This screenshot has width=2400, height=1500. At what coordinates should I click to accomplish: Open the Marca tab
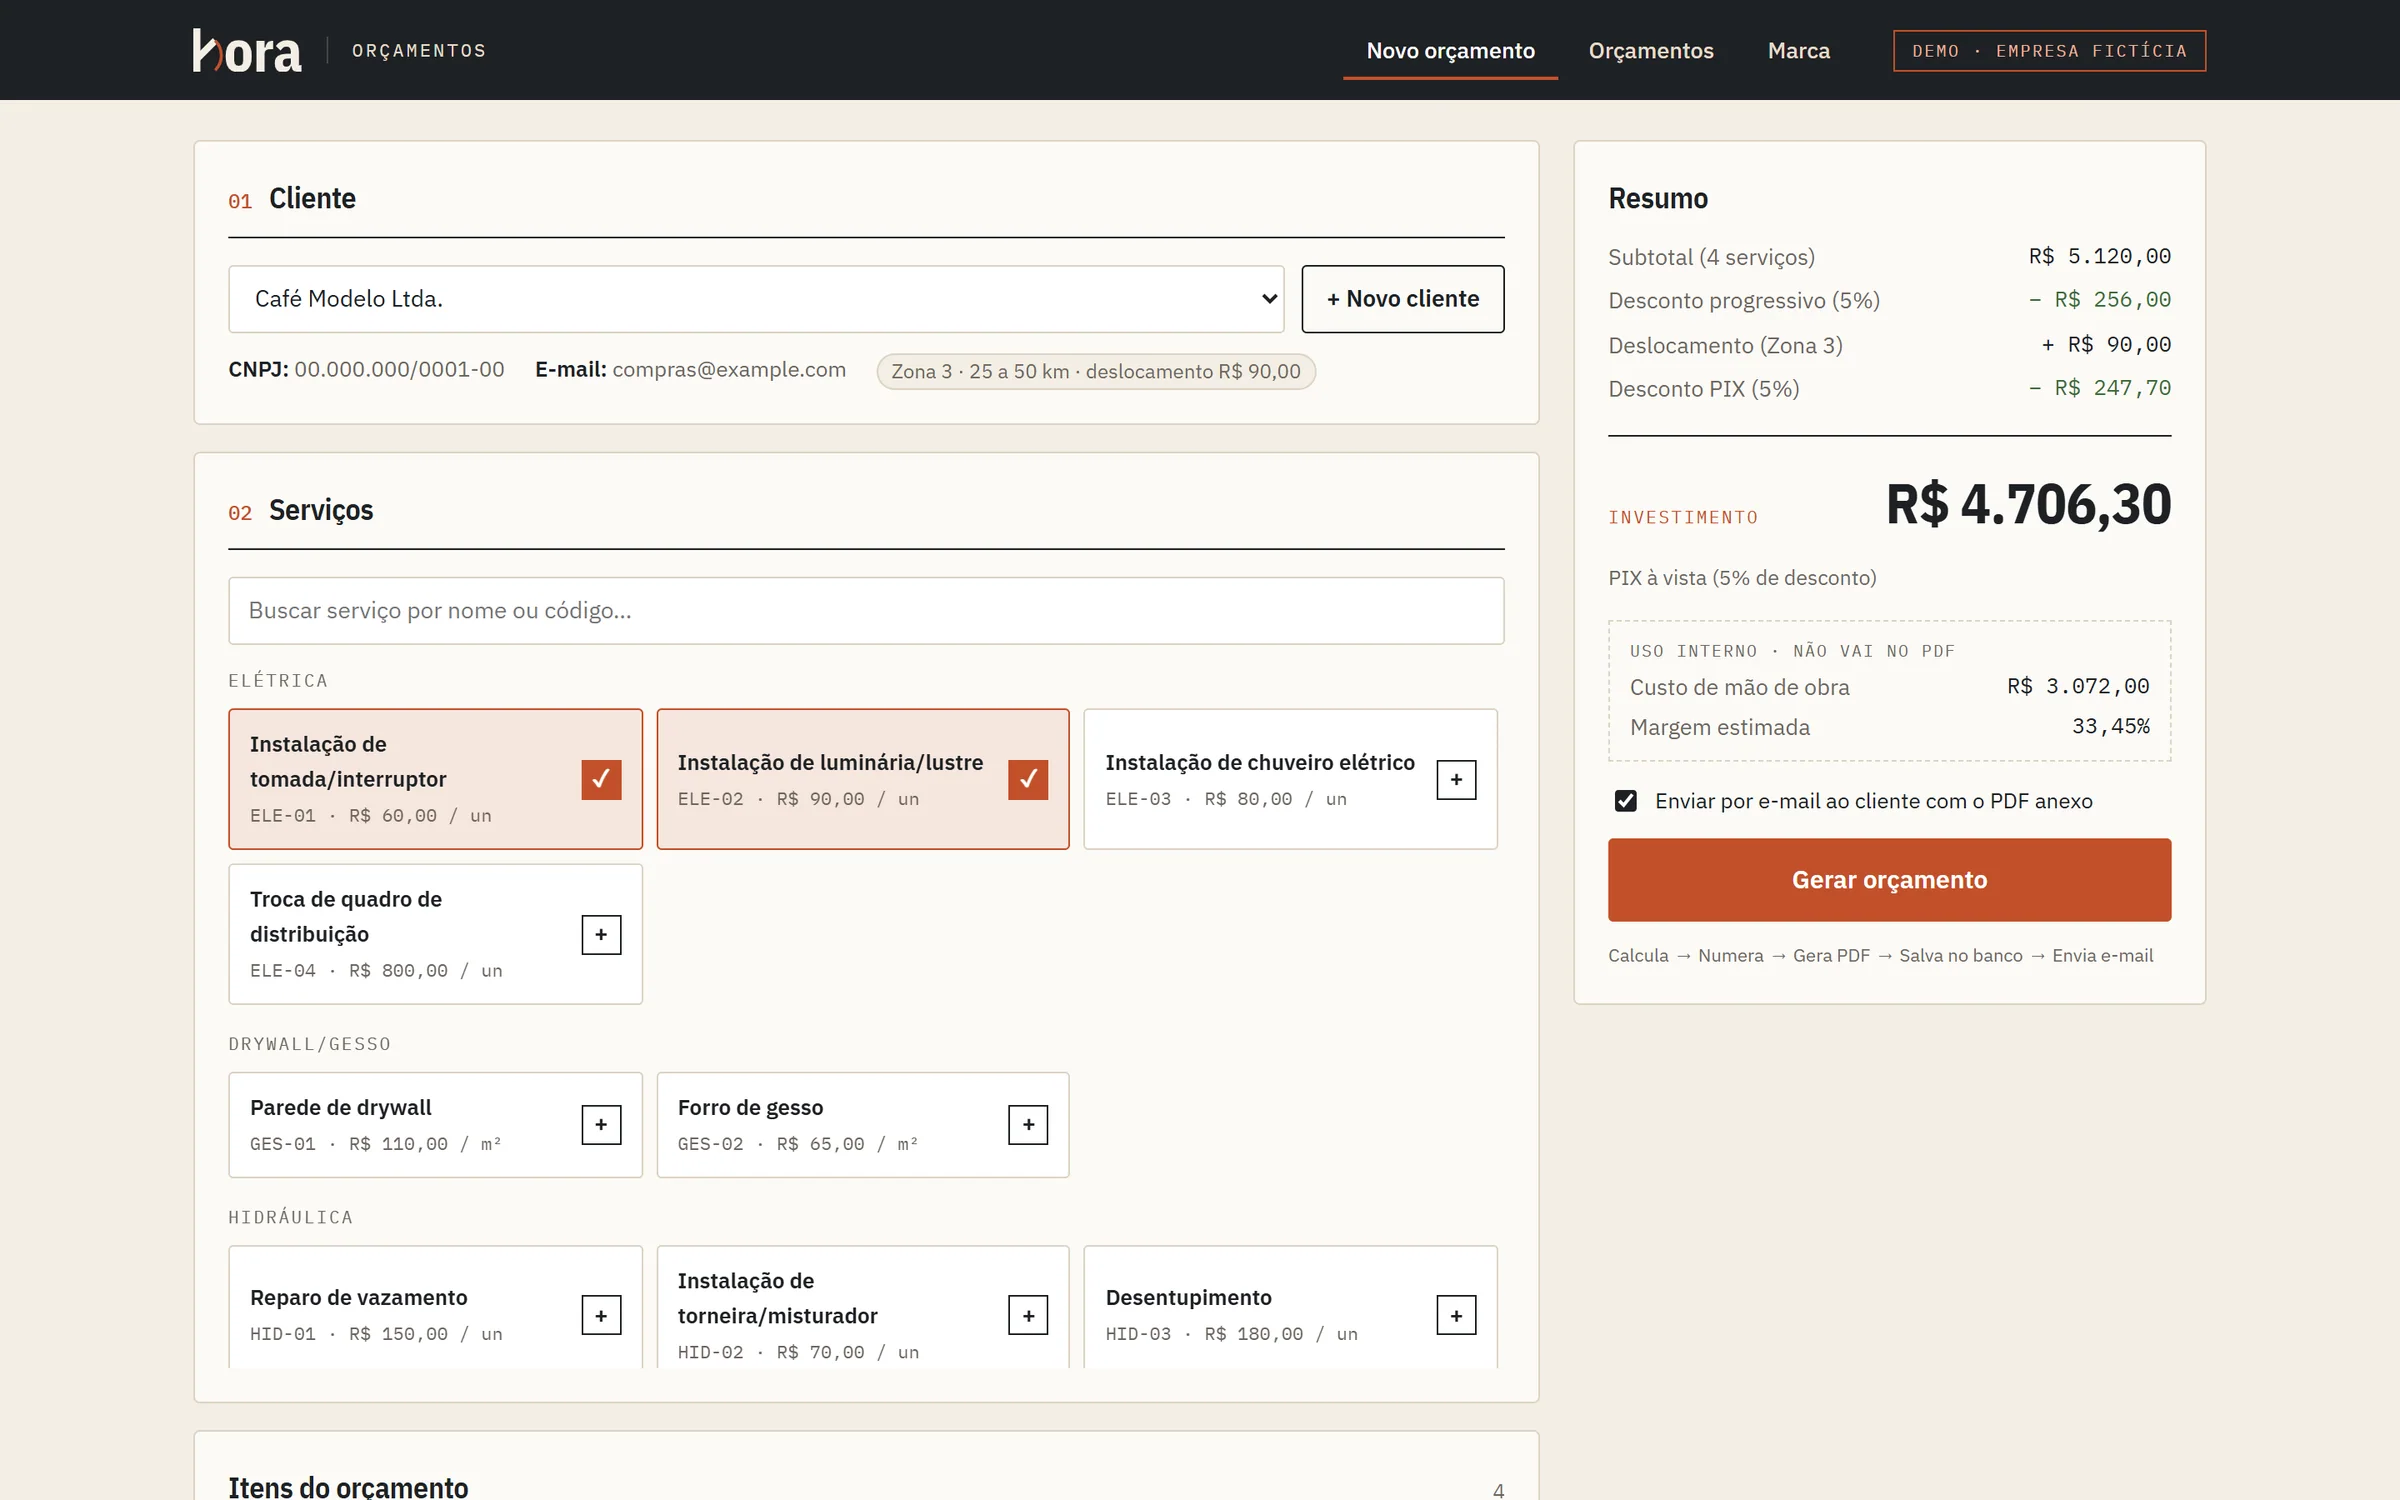click(x=1798, y=51)
